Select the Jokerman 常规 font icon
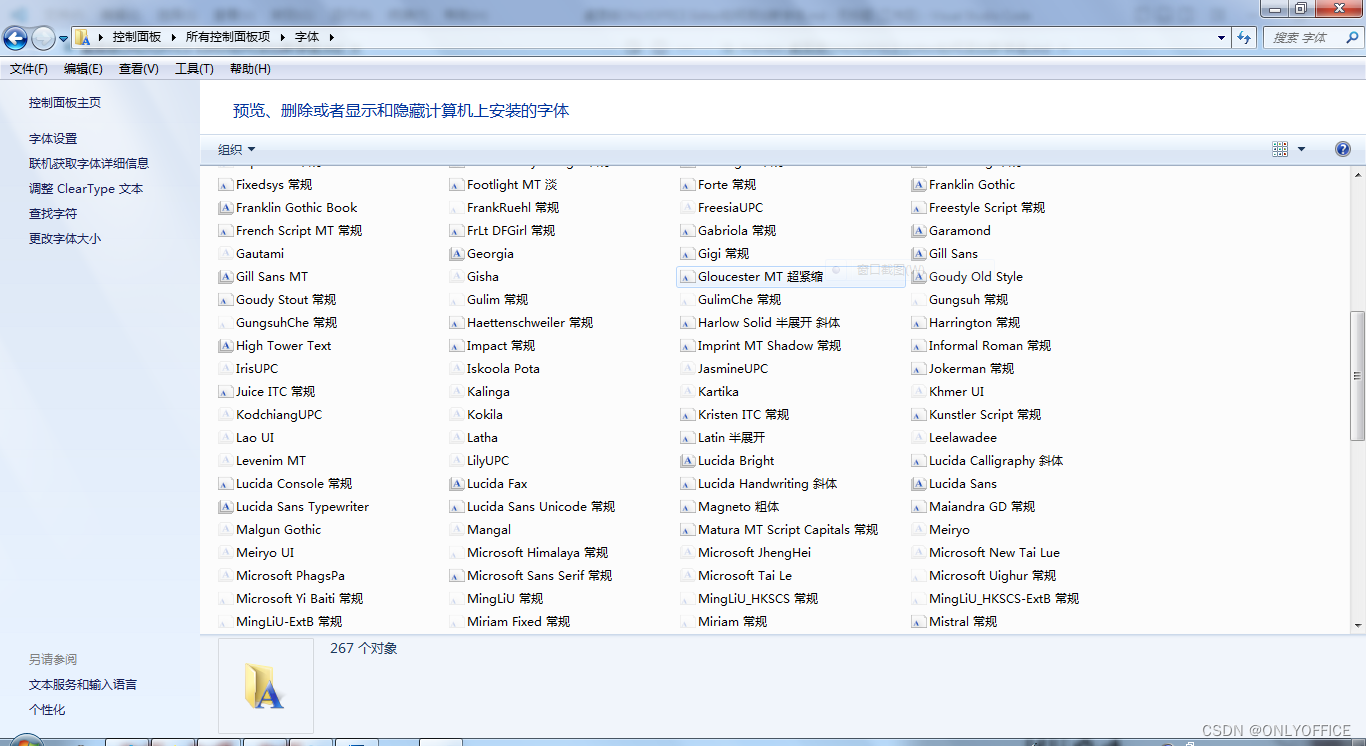Screen dimensions: 1366x746 [x=919, y=369]
